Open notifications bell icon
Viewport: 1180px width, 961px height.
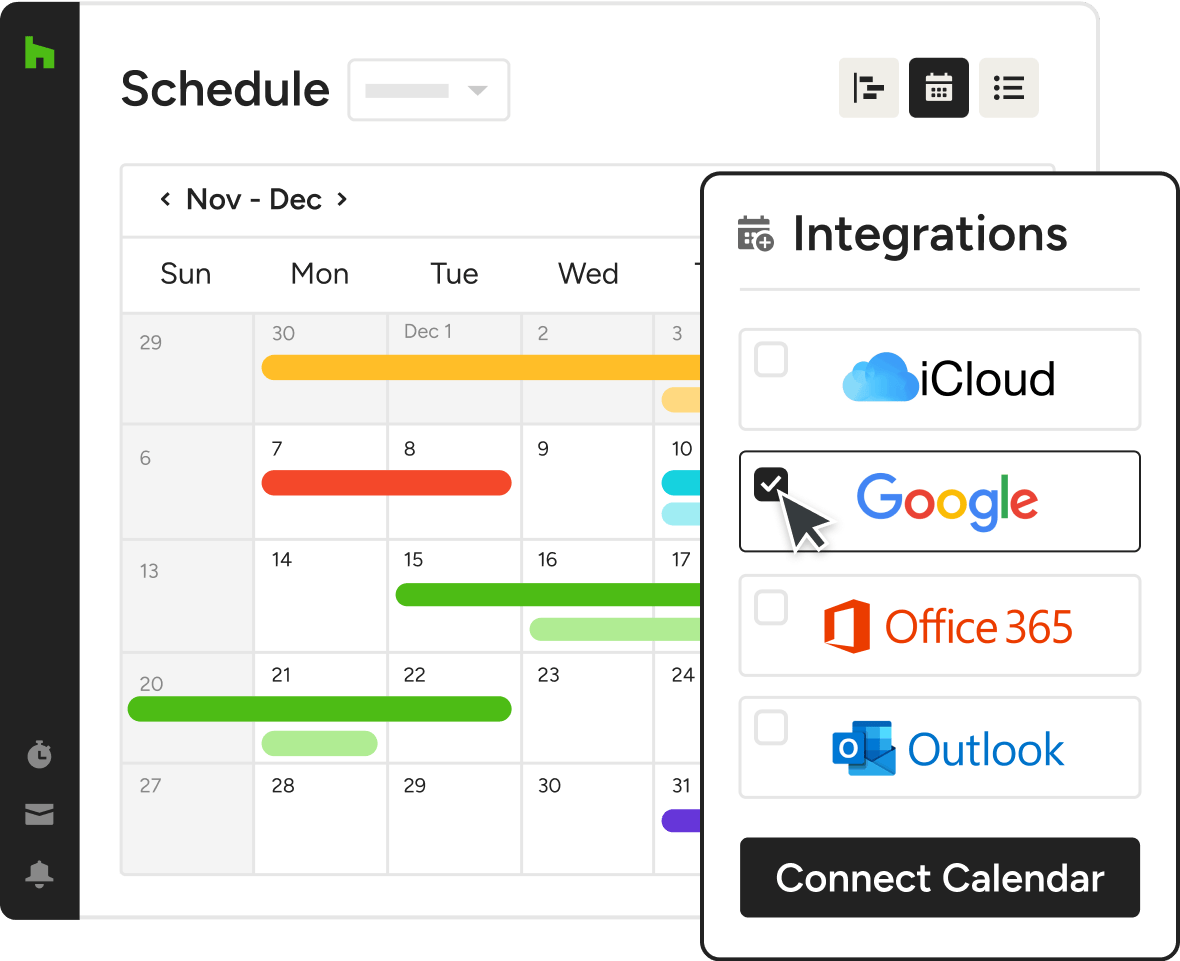click(39, 874)
